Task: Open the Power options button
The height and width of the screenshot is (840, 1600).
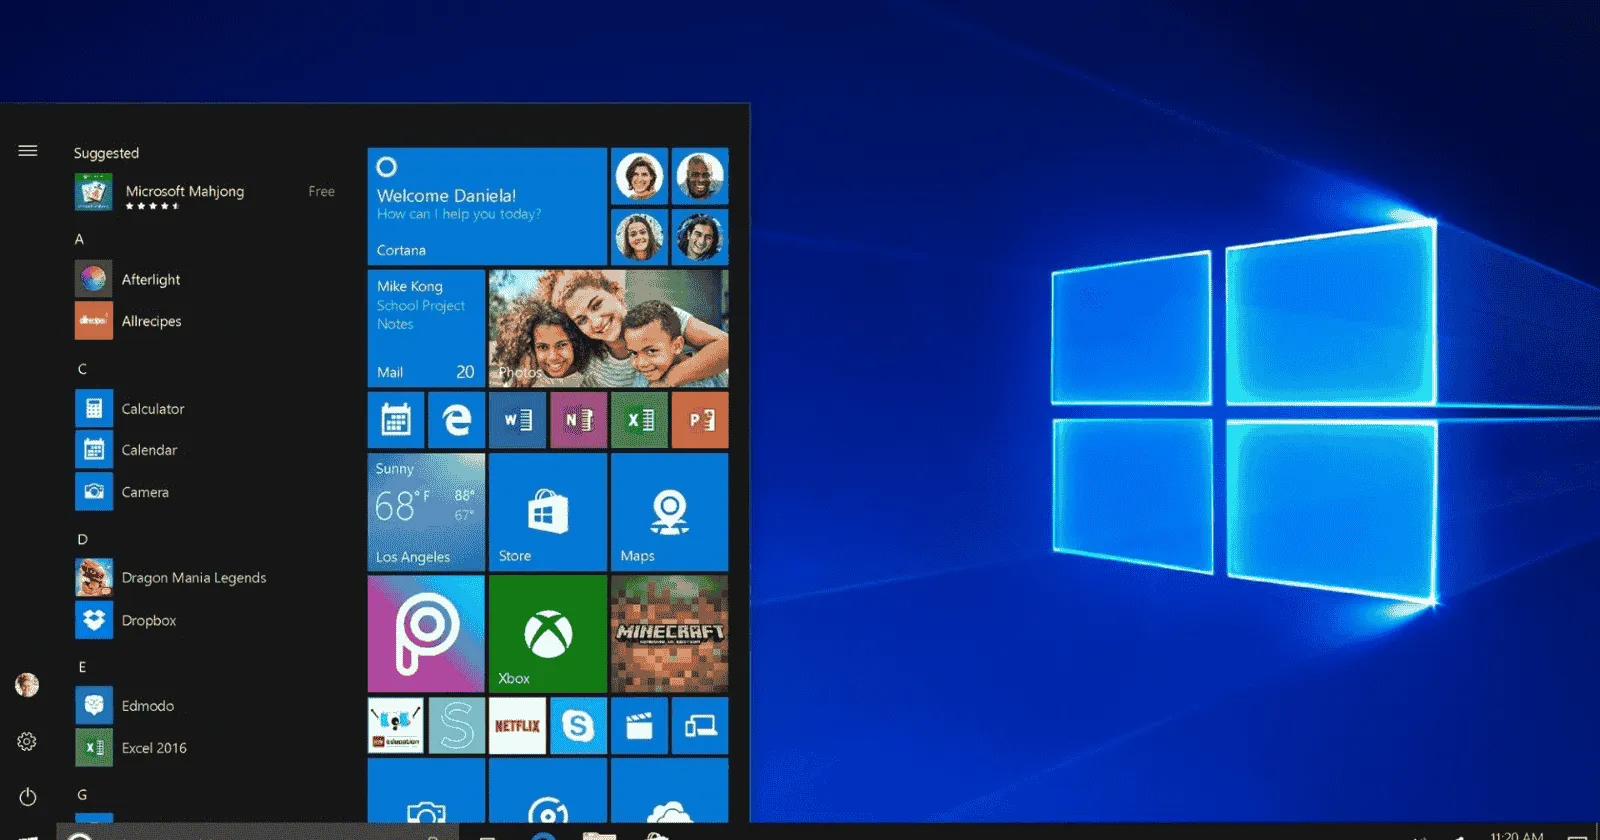Action: click(x=28, y=797)
